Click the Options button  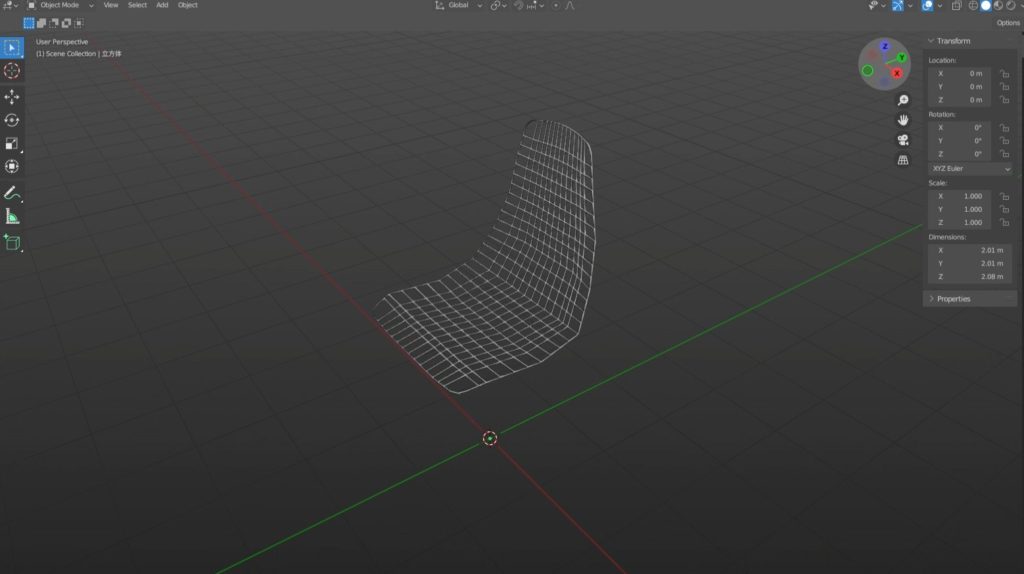(x=1007, y=23)
